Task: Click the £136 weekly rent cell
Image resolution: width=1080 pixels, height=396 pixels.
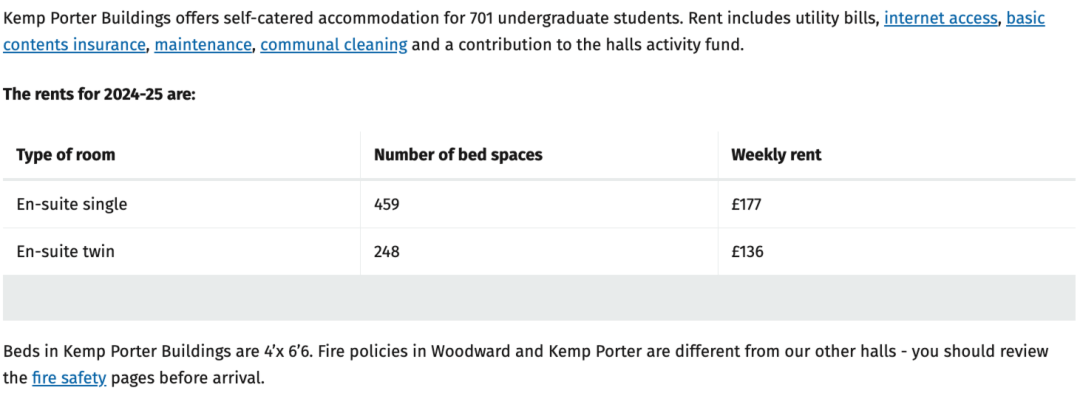Action: 747,252
